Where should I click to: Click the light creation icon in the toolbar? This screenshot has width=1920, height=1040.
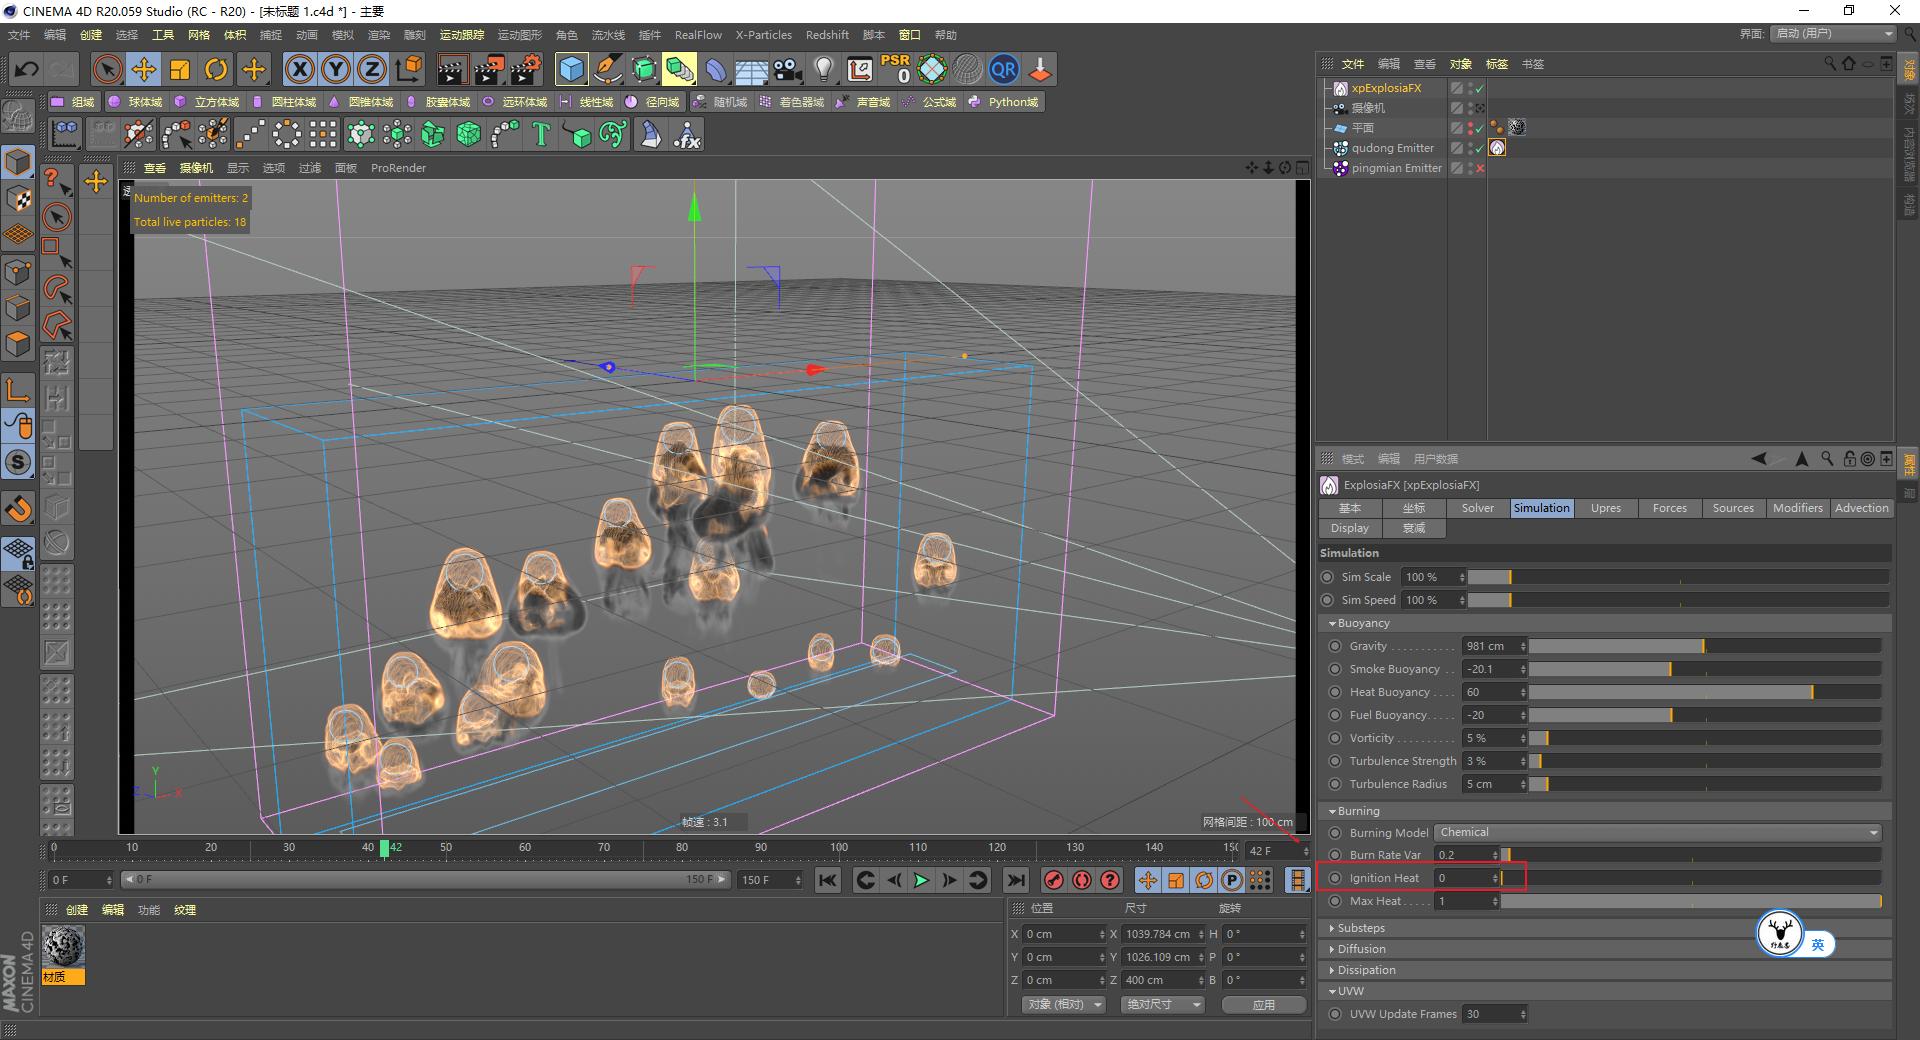click(x=822, y=69)
